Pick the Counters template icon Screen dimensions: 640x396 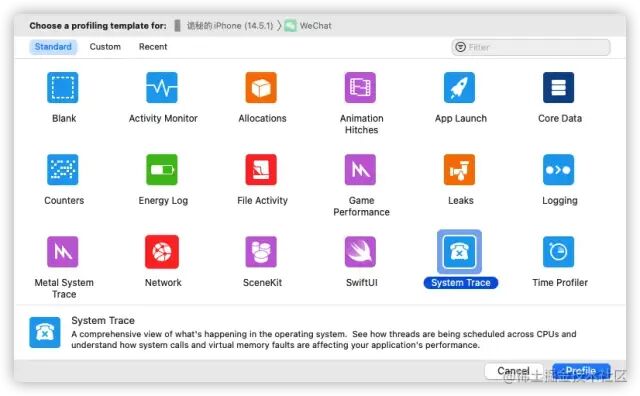click(62, 169)
